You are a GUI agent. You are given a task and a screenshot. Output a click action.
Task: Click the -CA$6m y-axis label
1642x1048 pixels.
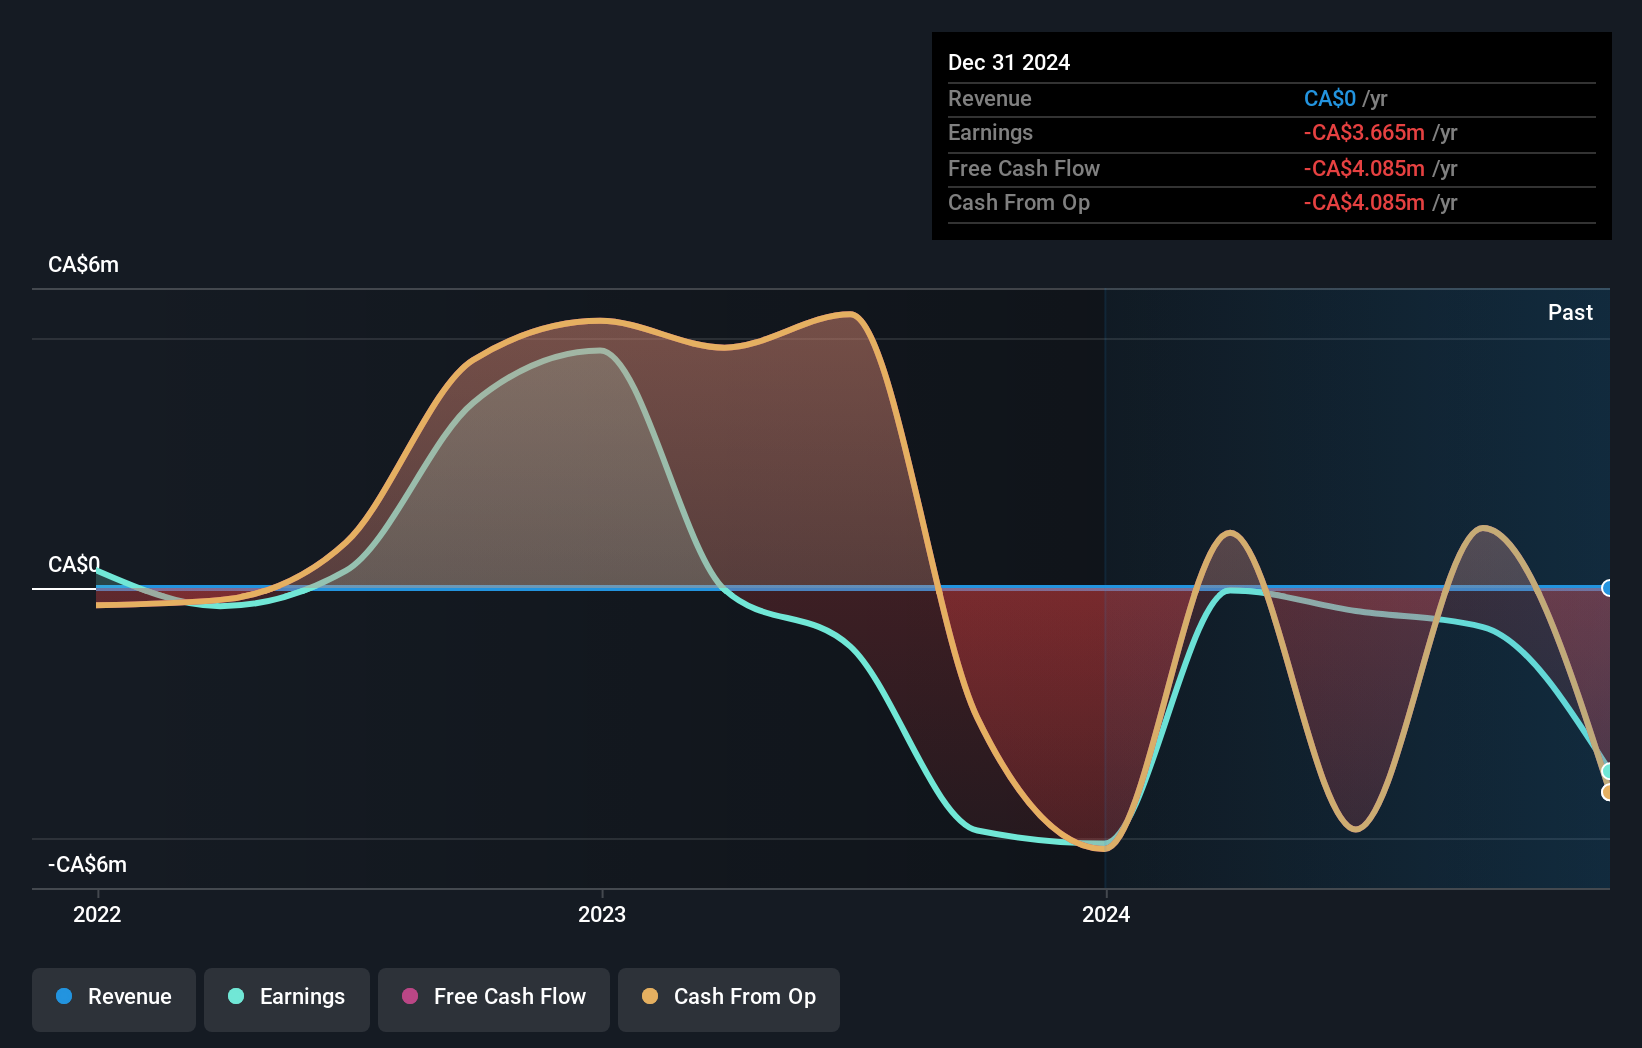[x=87, y=864]
